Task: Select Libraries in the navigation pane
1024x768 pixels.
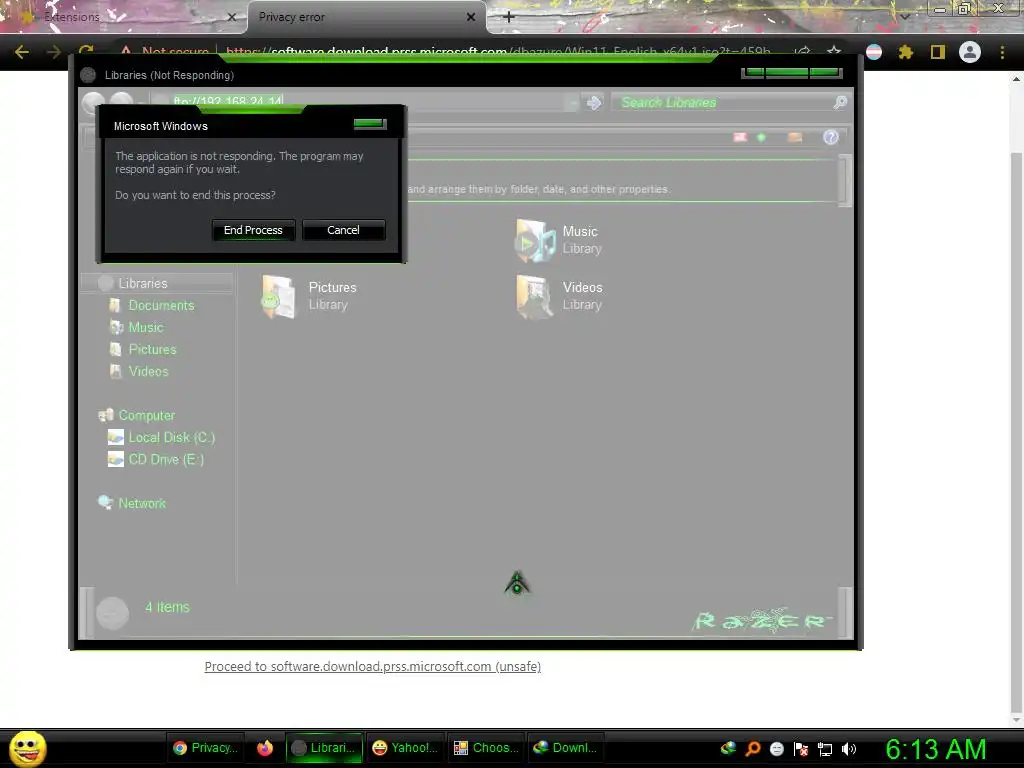Action: click(x=142, y=283)
